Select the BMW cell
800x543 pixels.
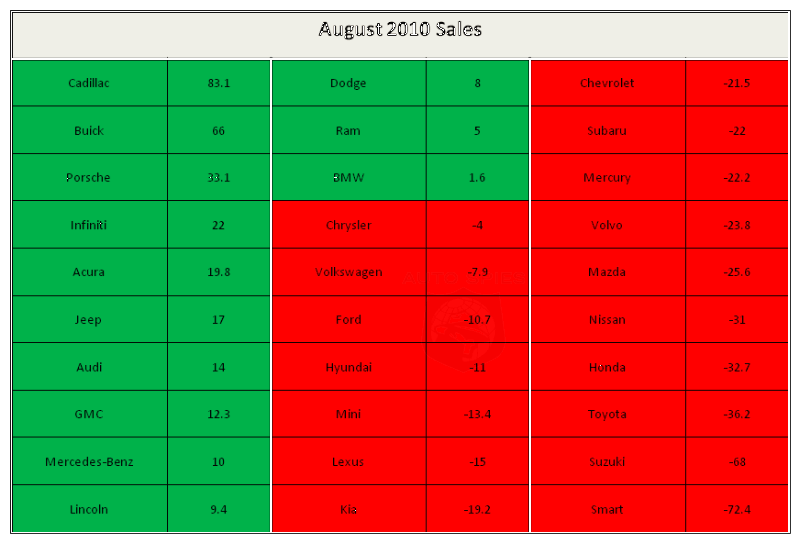349,177
